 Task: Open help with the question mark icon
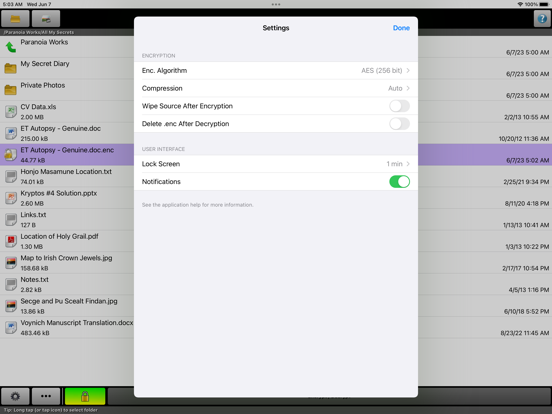click(x=542, y=19)
